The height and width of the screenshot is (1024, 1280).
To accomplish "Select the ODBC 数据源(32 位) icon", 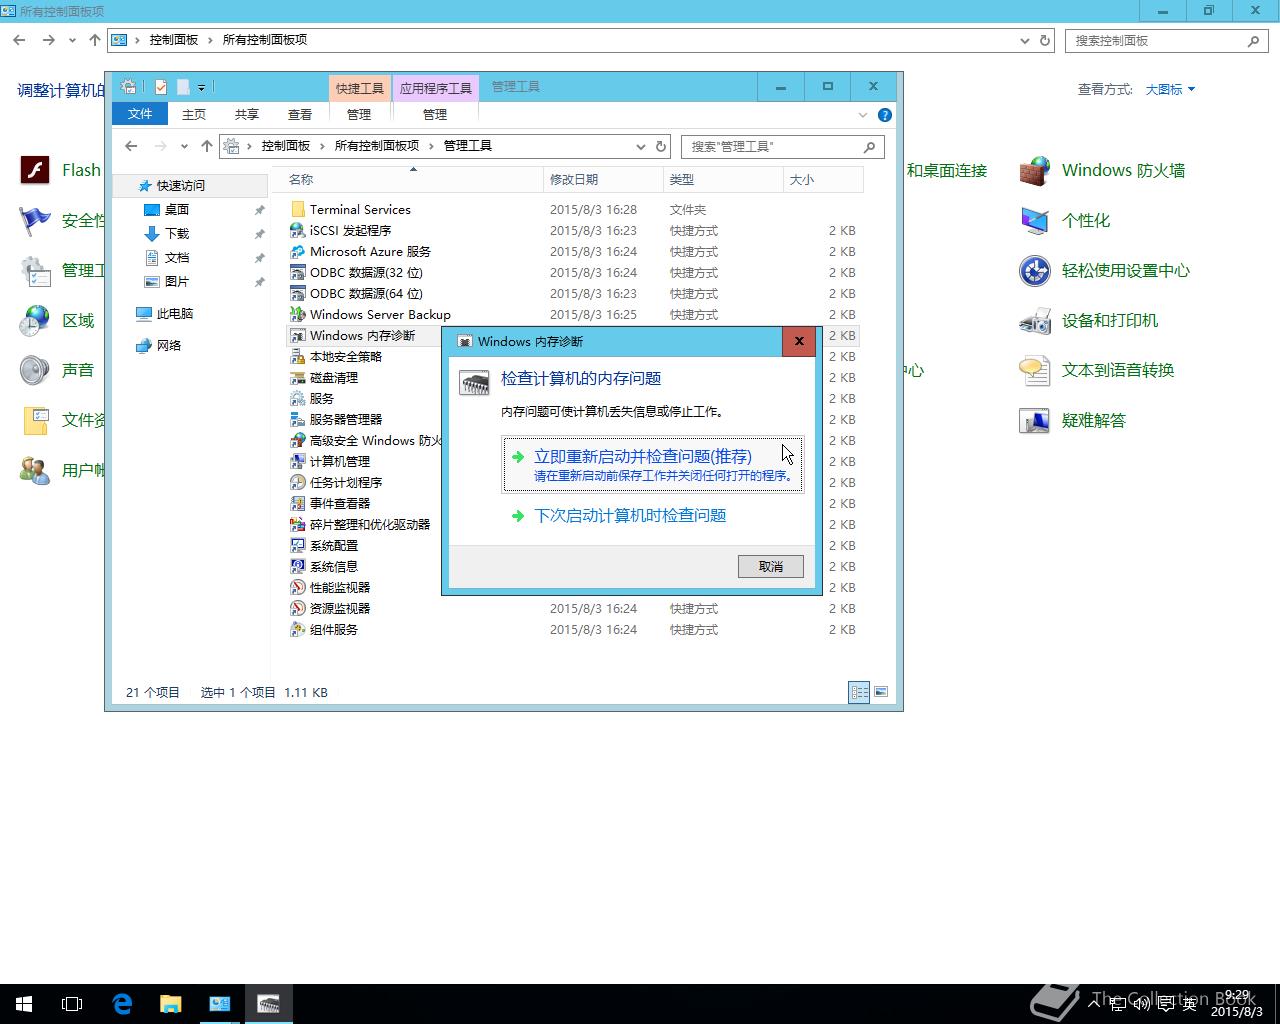I will click(x=297, y=272).
